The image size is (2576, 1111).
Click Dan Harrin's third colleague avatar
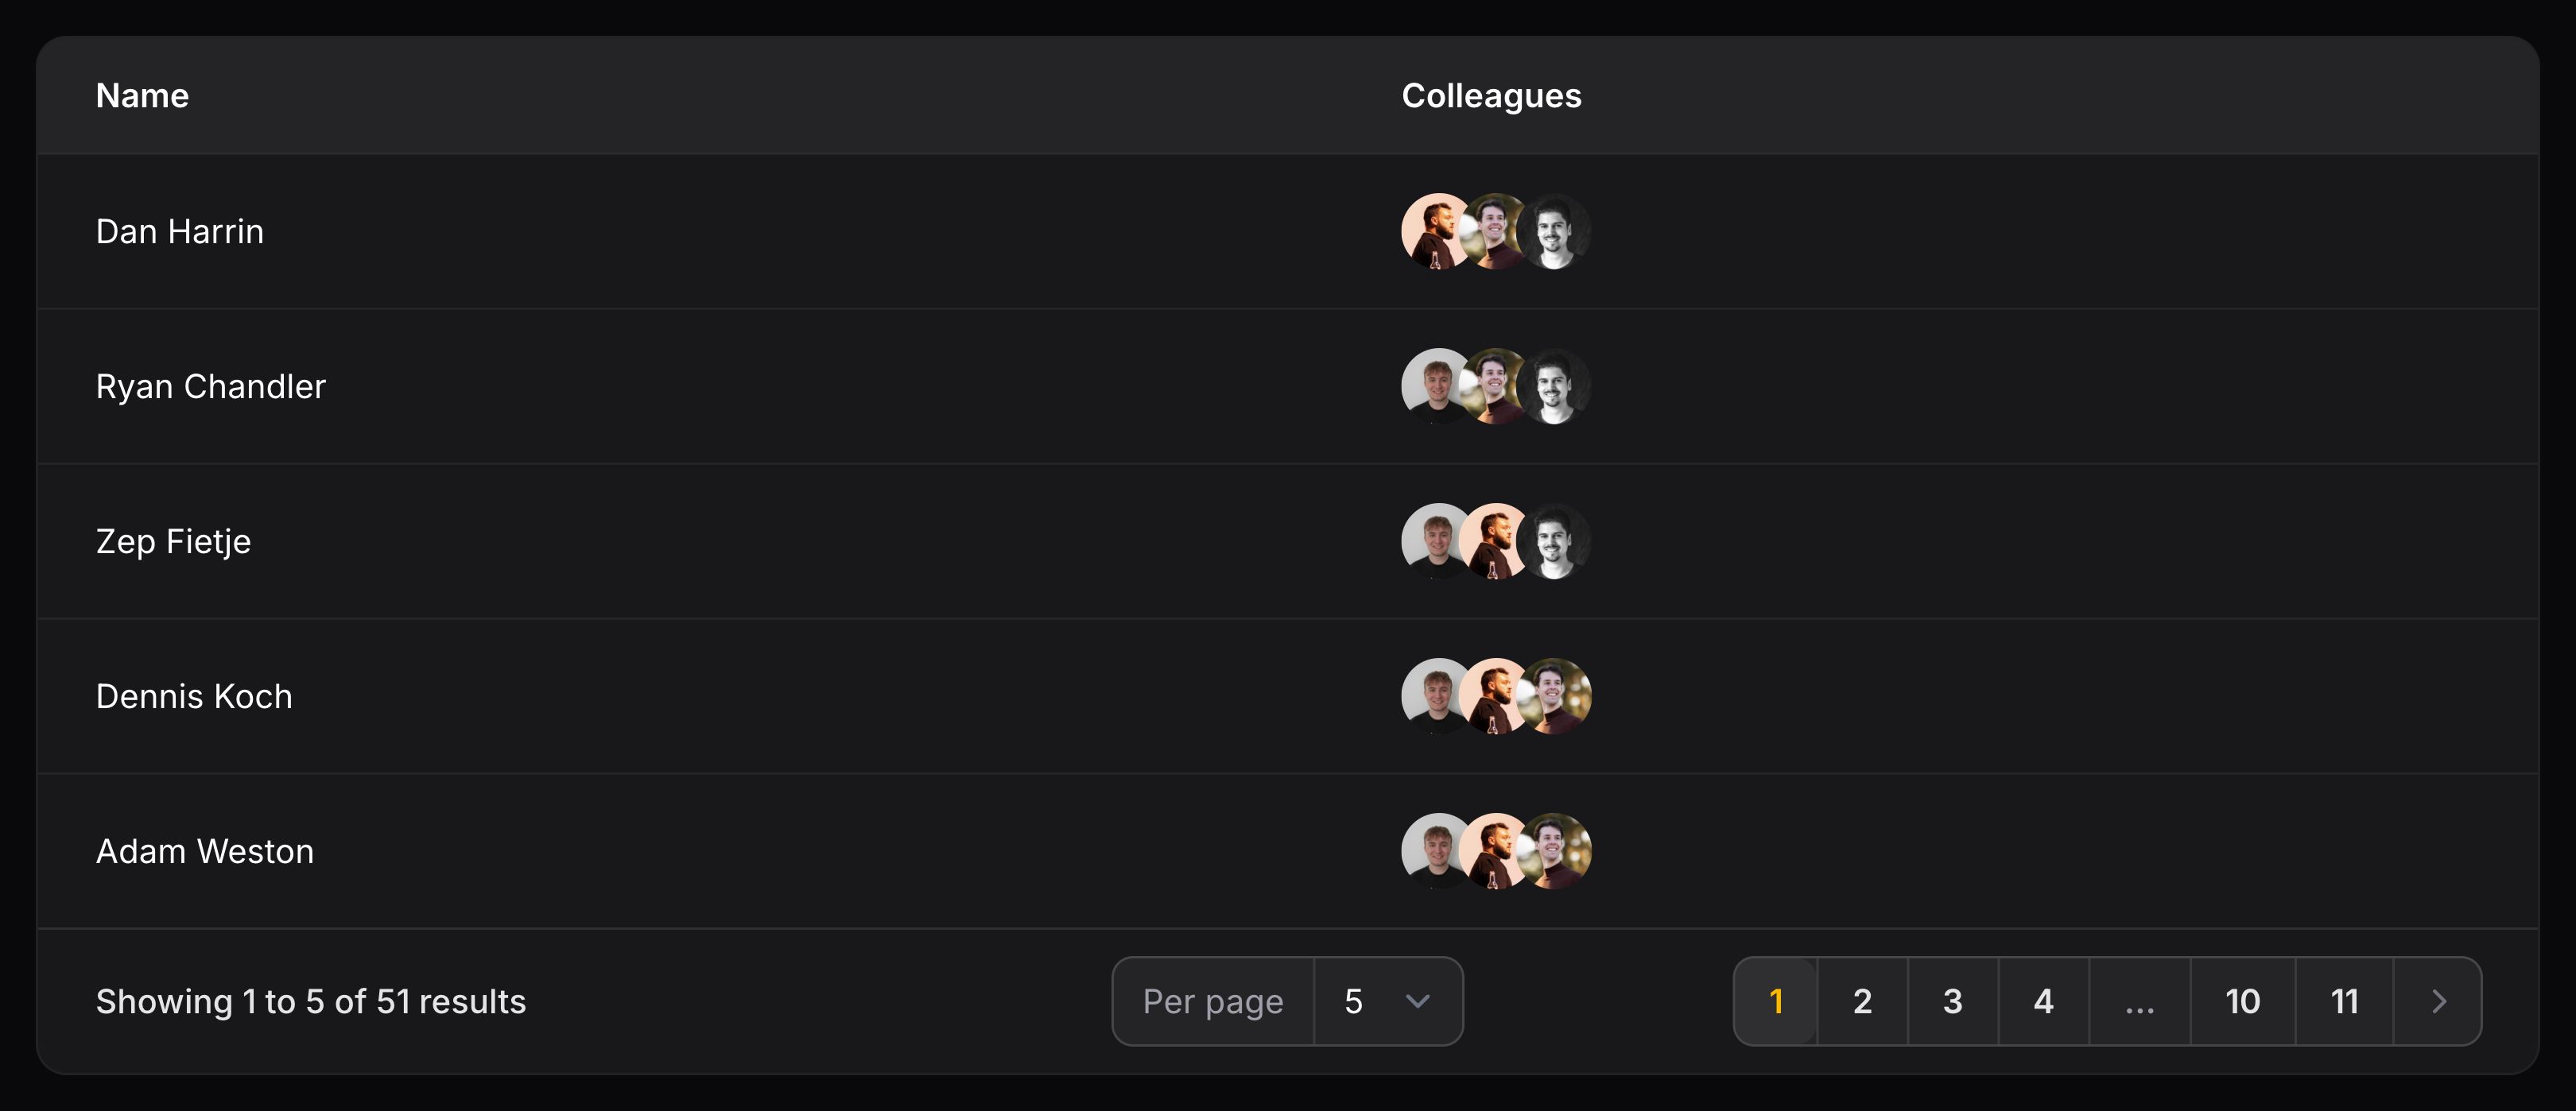[1558, 232]
